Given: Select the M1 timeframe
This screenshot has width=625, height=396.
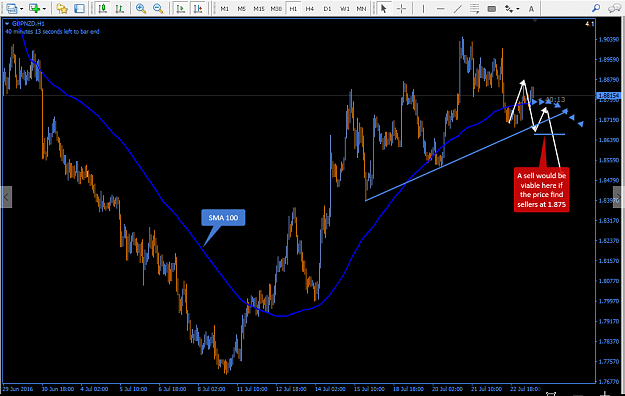Looking at the screenshot, I should [225, 8].
